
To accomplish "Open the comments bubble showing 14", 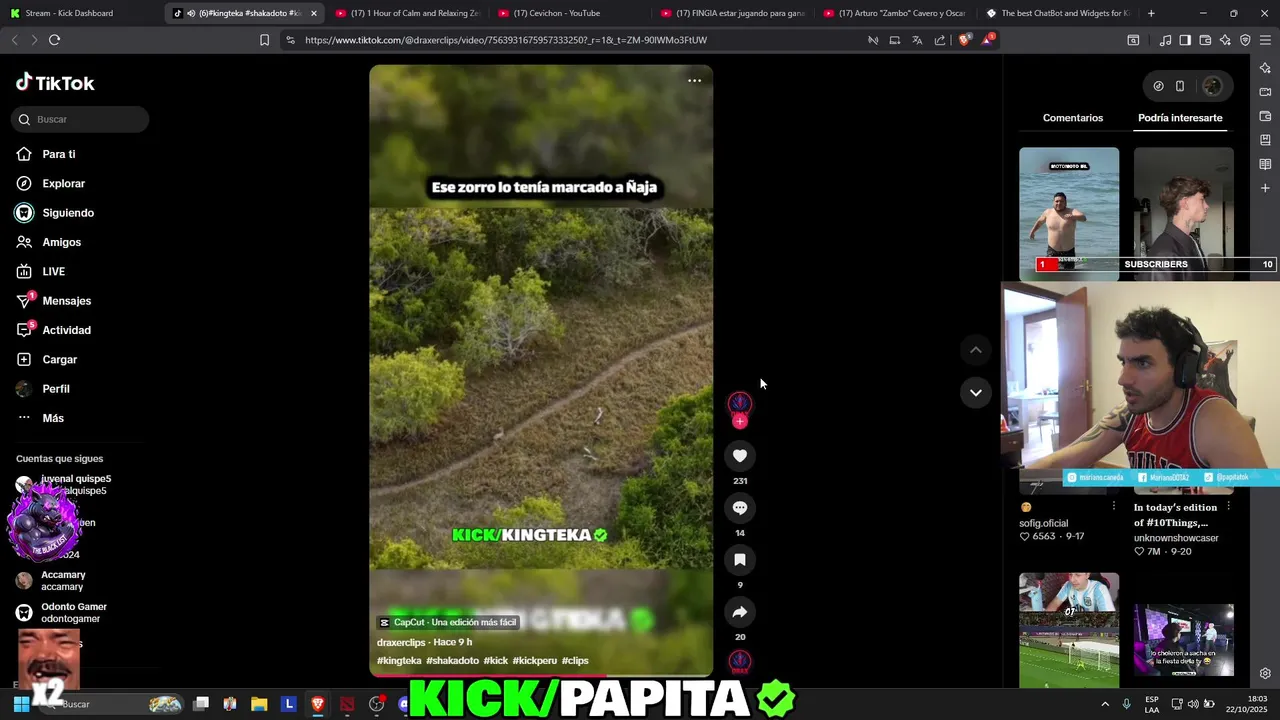I will 740,508.
